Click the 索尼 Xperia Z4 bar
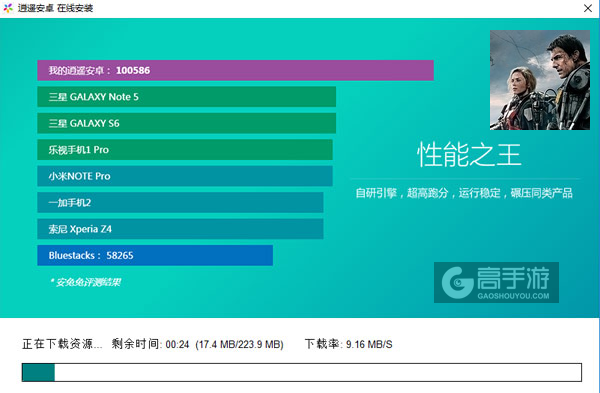Screen dimensions: 600x393 [180, 229]
